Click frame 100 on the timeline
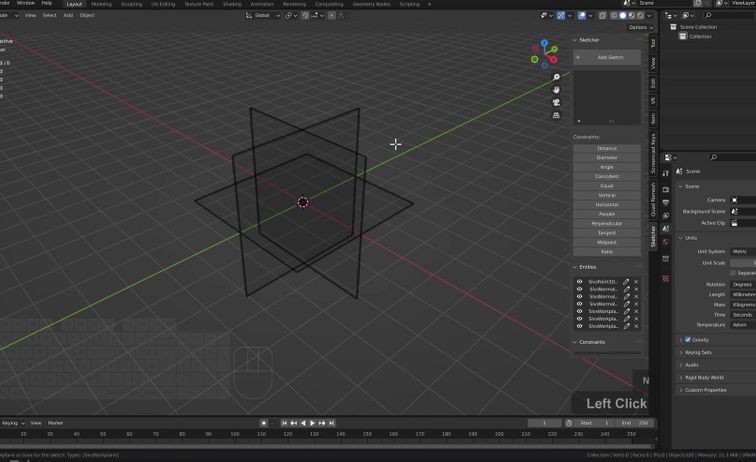This screenshot has height=462, width=756. tap(235, 435)
